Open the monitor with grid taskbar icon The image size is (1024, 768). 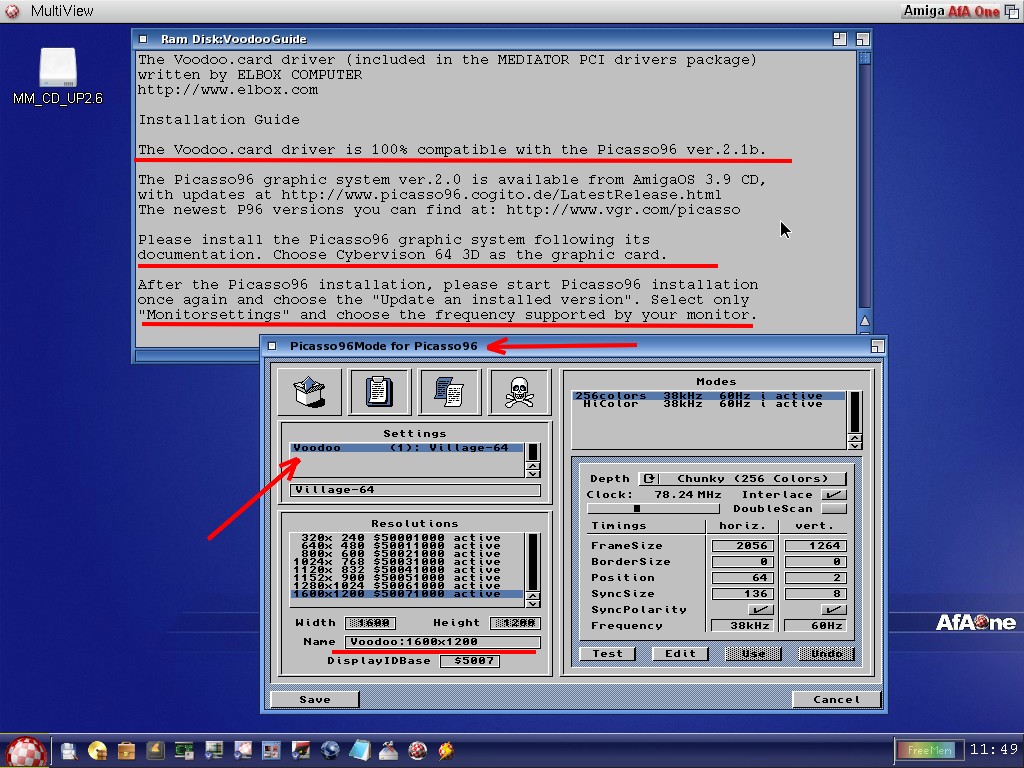214,751
